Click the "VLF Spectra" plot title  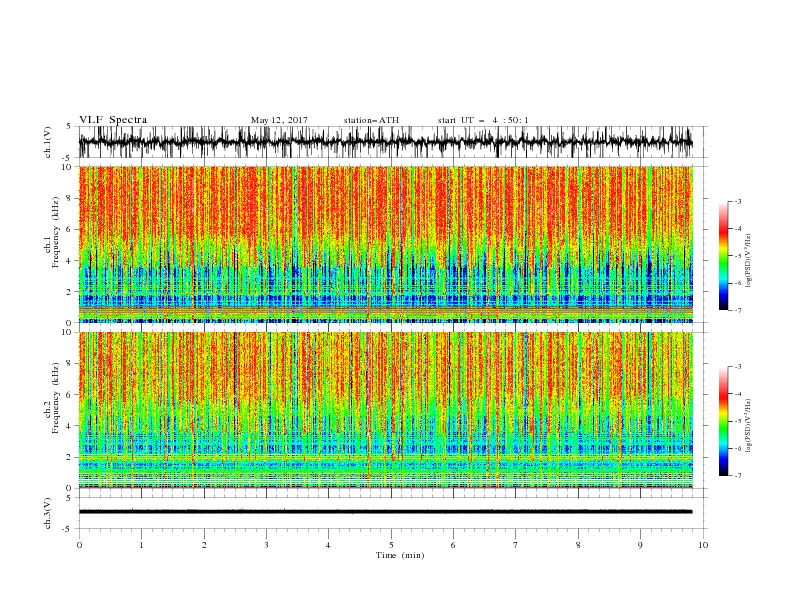tap(113, 120)
